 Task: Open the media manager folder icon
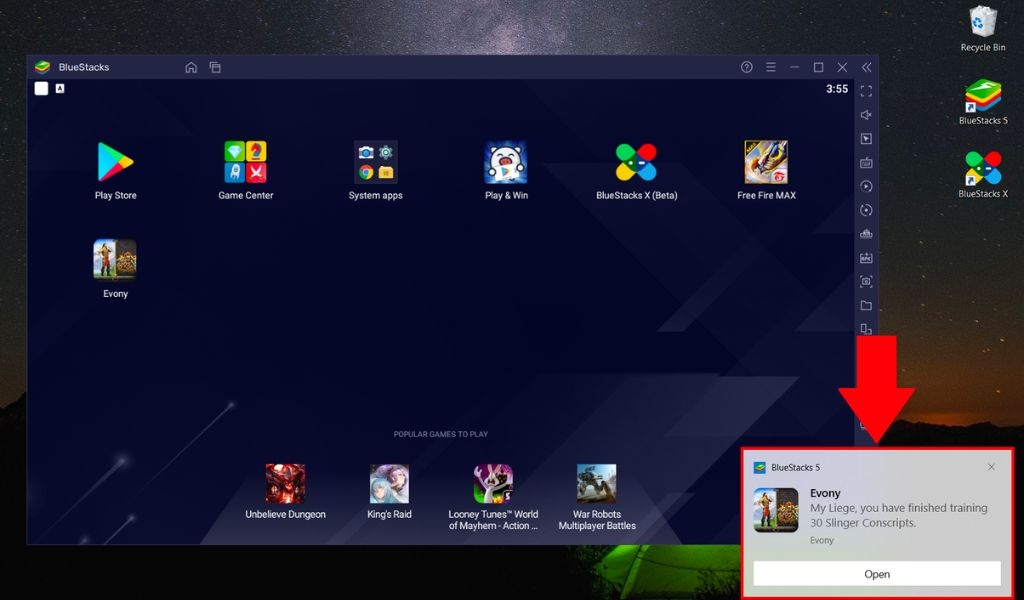pyautogui.click(x=866, y=306)
